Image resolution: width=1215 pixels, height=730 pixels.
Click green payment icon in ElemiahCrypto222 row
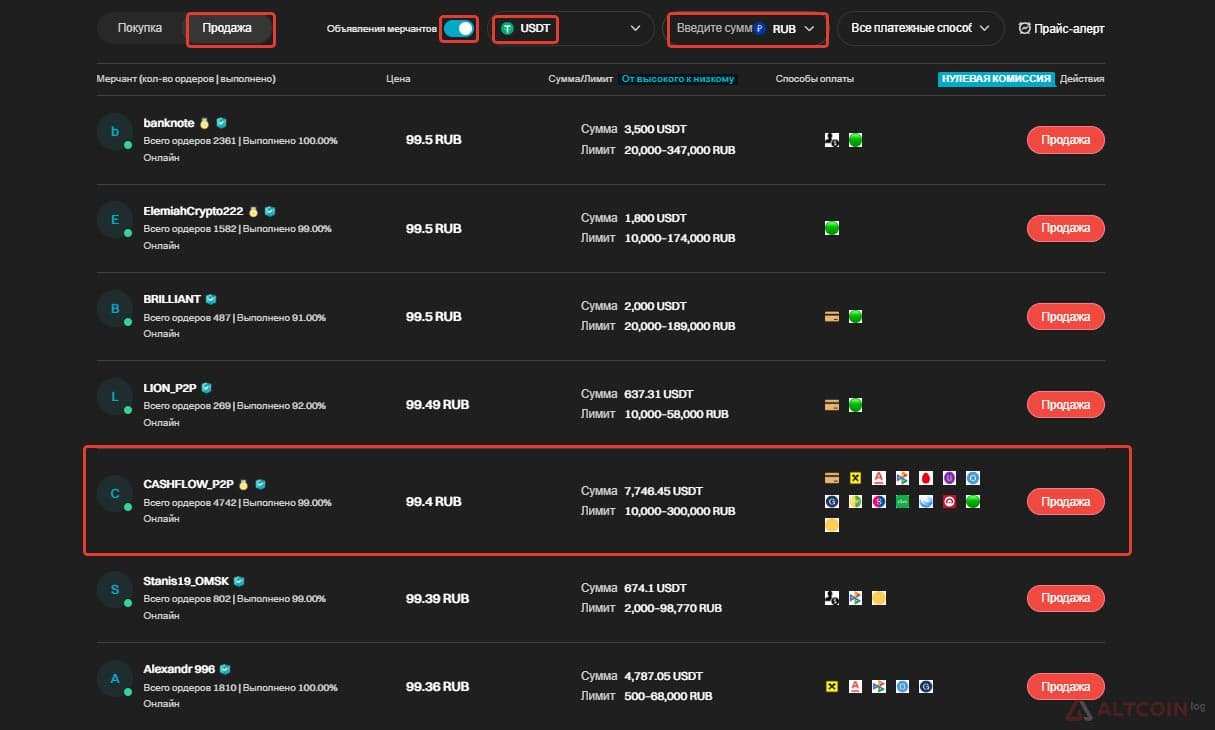pyautogui.click(x=831, y=228)
